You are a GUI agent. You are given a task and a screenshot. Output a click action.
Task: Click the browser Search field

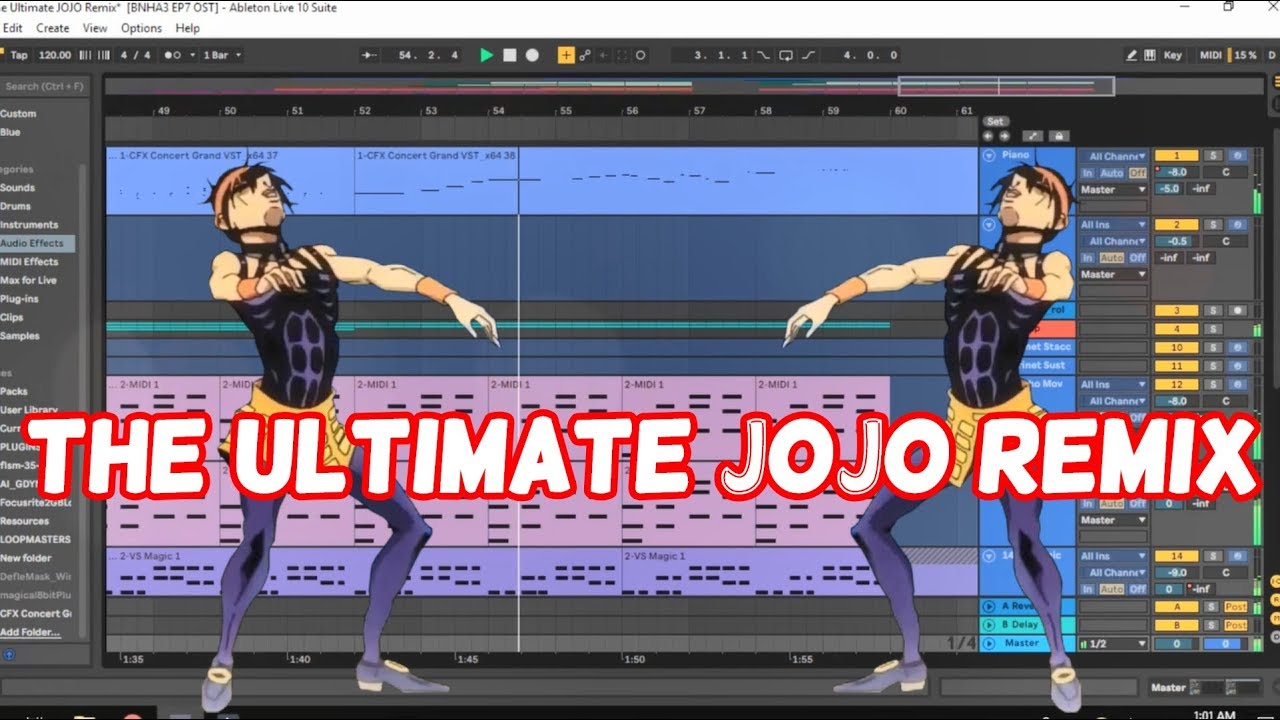coord(43,87)
